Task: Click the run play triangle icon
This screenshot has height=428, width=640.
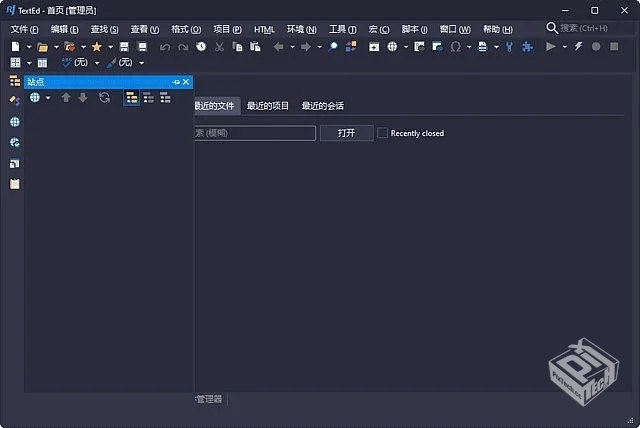Action: tap(551, 47)
